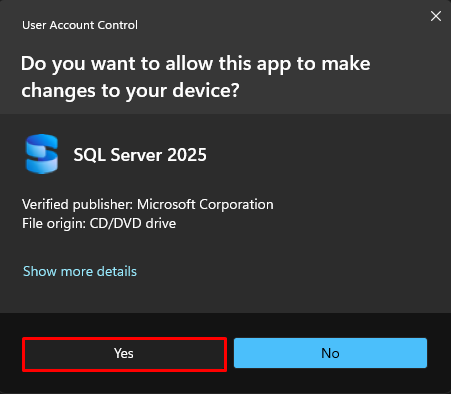451x394 pixels.
Task: Click the 'Microsoft Corporation' publisher name
Action: (205, 204)
